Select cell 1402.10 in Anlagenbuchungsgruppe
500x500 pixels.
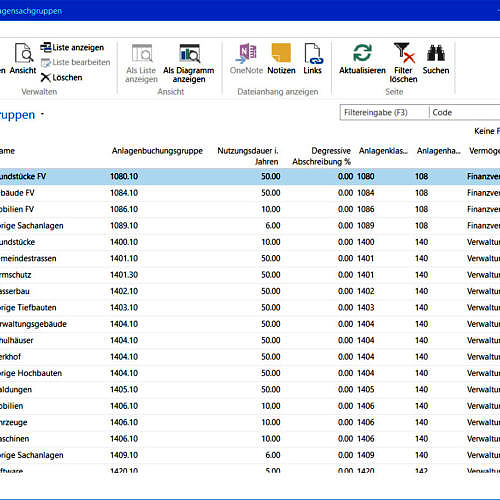coord(124,291)
